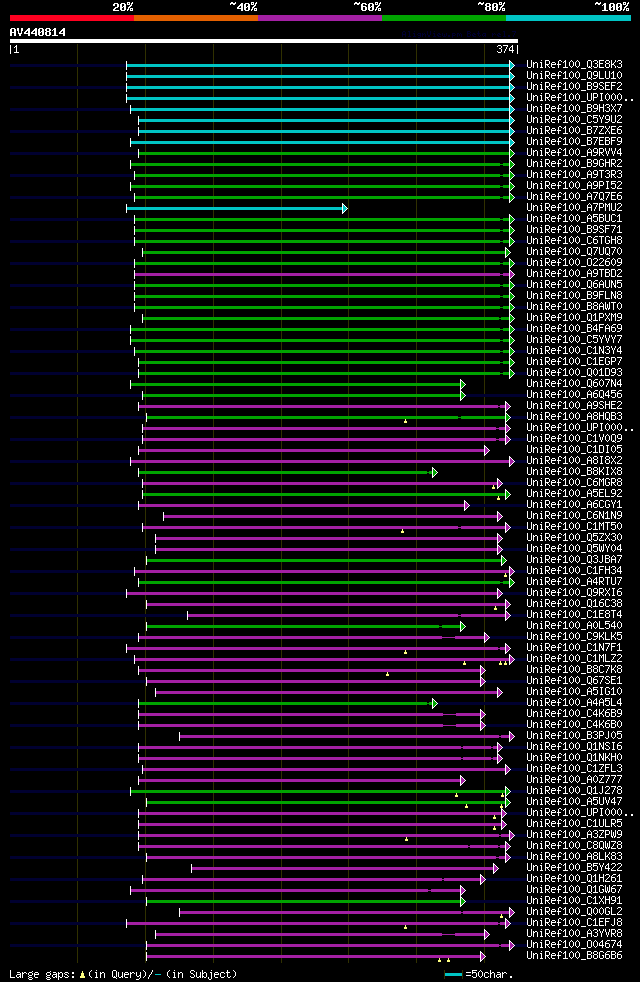The width and height of the screenshot is (640, 982).
Task: Select the UniRef100_C1MLZ2 label
Action: [x=574, y=659]
